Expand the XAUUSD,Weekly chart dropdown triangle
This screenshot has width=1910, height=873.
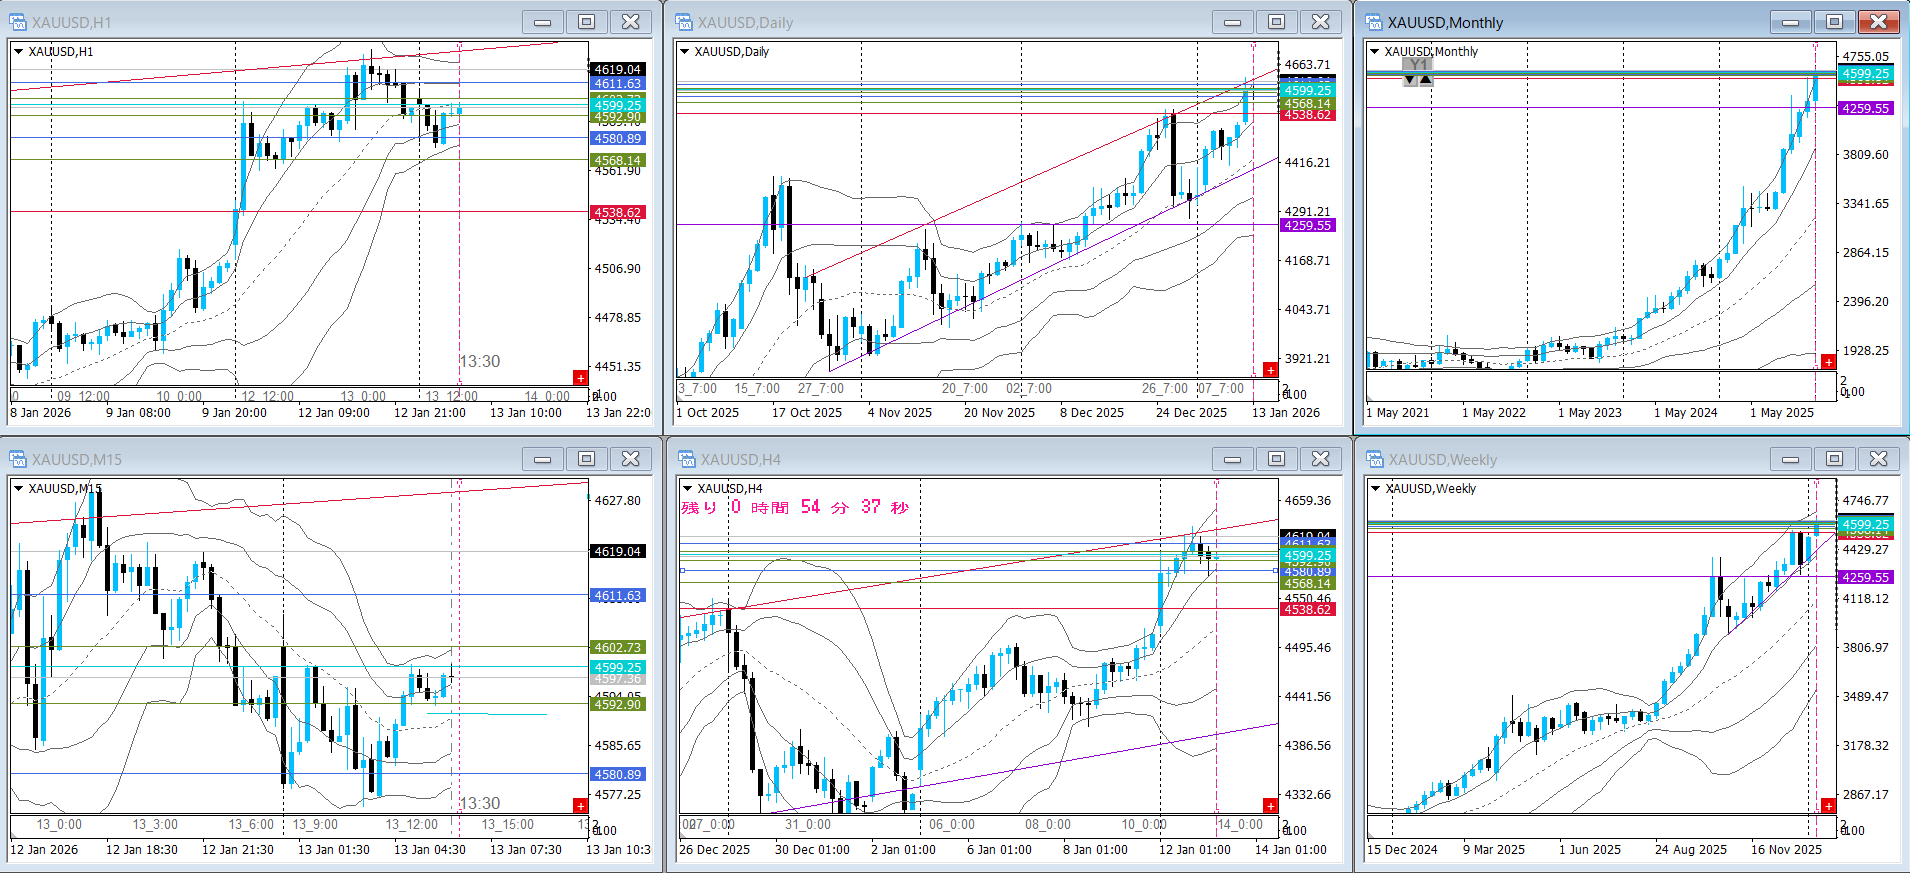[x=1376, y=489]
